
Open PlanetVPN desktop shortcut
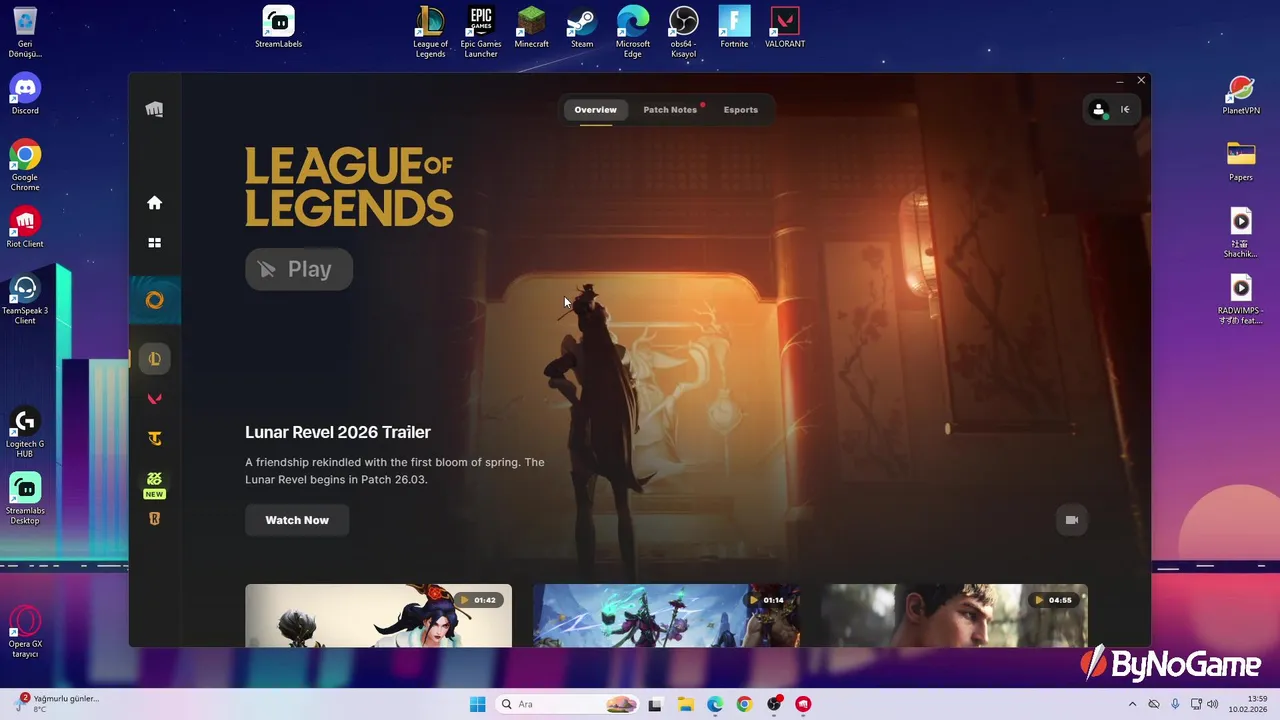click(1241, 94)
